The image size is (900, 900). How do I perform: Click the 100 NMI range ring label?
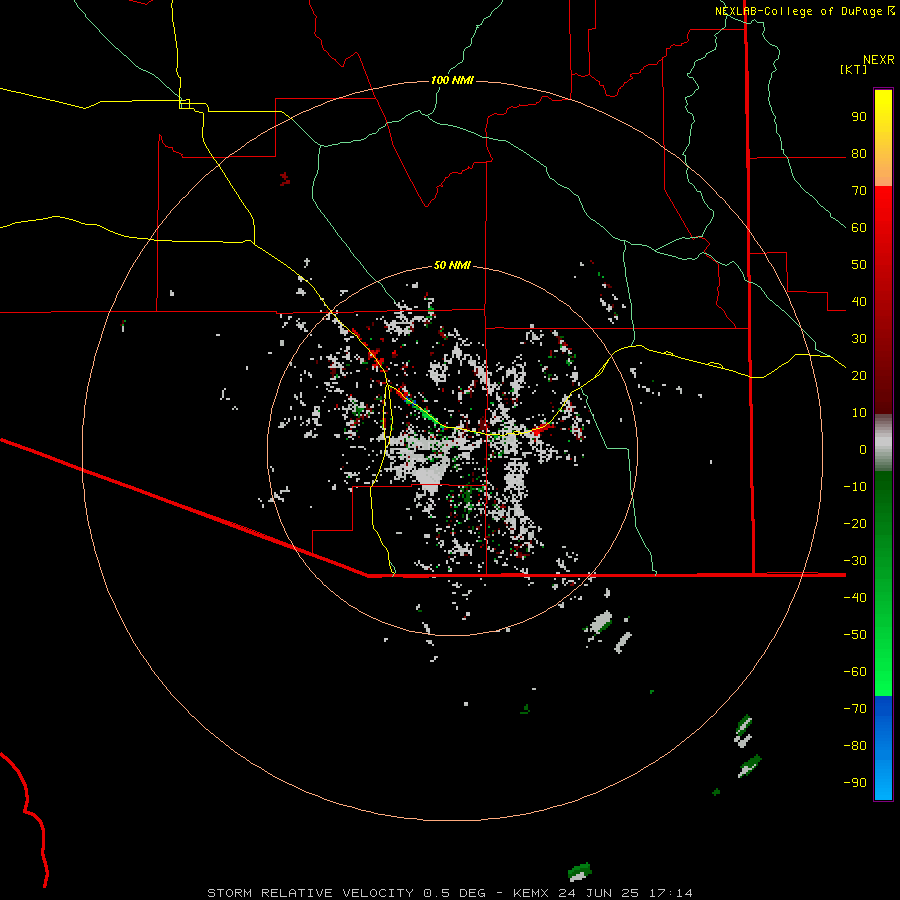[x=452, y=80]
